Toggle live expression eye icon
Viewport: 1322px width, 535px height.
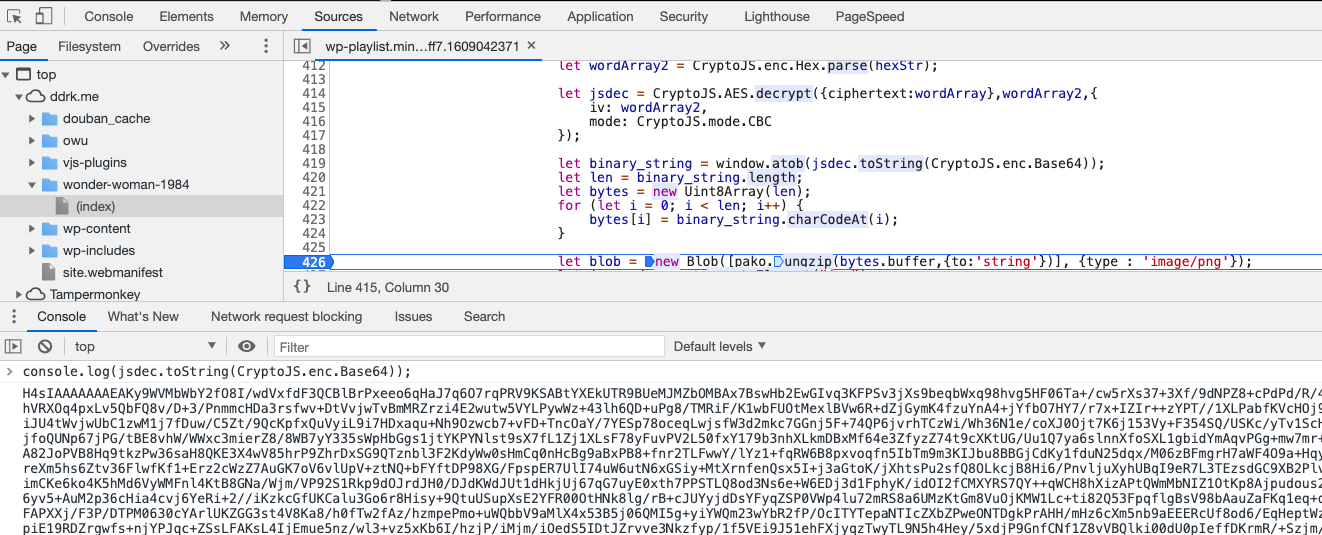tap(246, 346)
